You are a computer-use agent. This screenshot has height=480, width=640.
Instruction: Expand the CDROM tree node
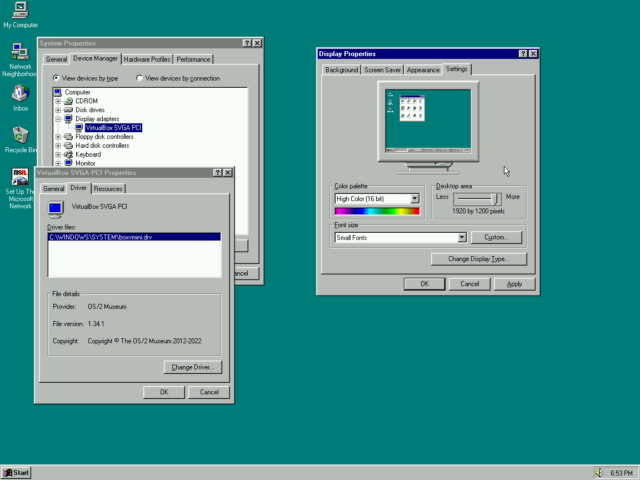(x=58, y=101)
